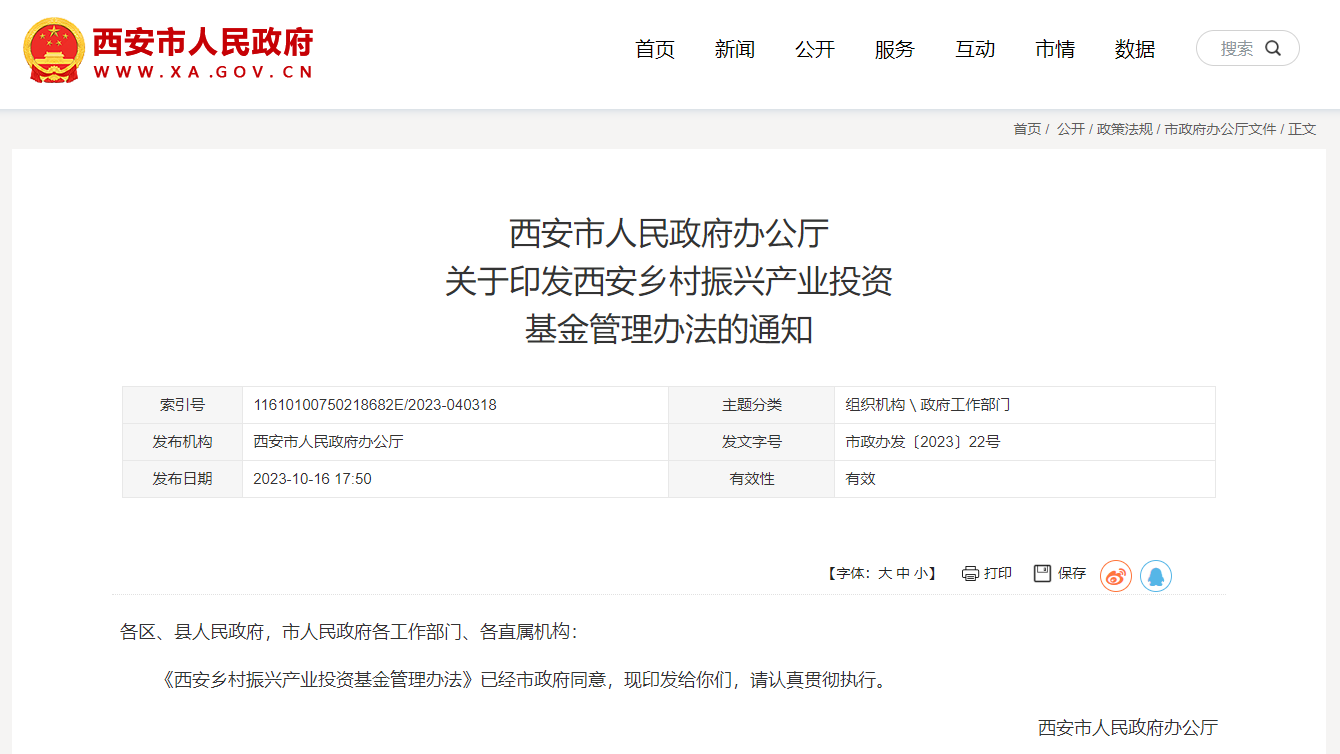
Task: Click the 首页 breadcrumb link
Action: click(1027, 129)
